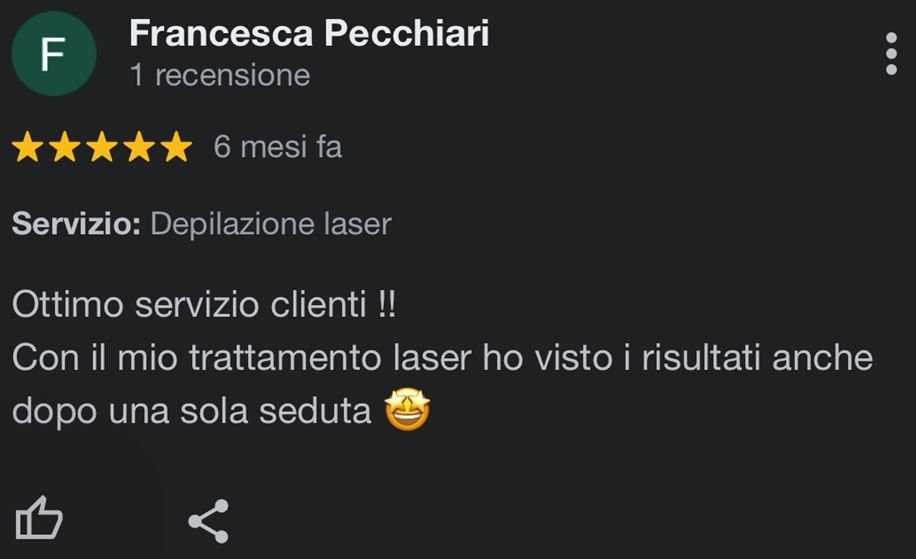
Task: Click the word 'trattamento' in the review
Action: point(285,357)
